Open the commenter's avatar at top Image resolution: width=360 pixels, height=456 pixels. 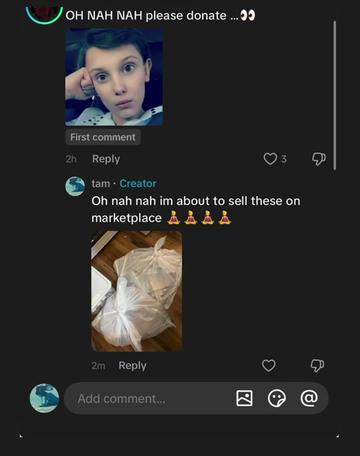click(44, 13)
